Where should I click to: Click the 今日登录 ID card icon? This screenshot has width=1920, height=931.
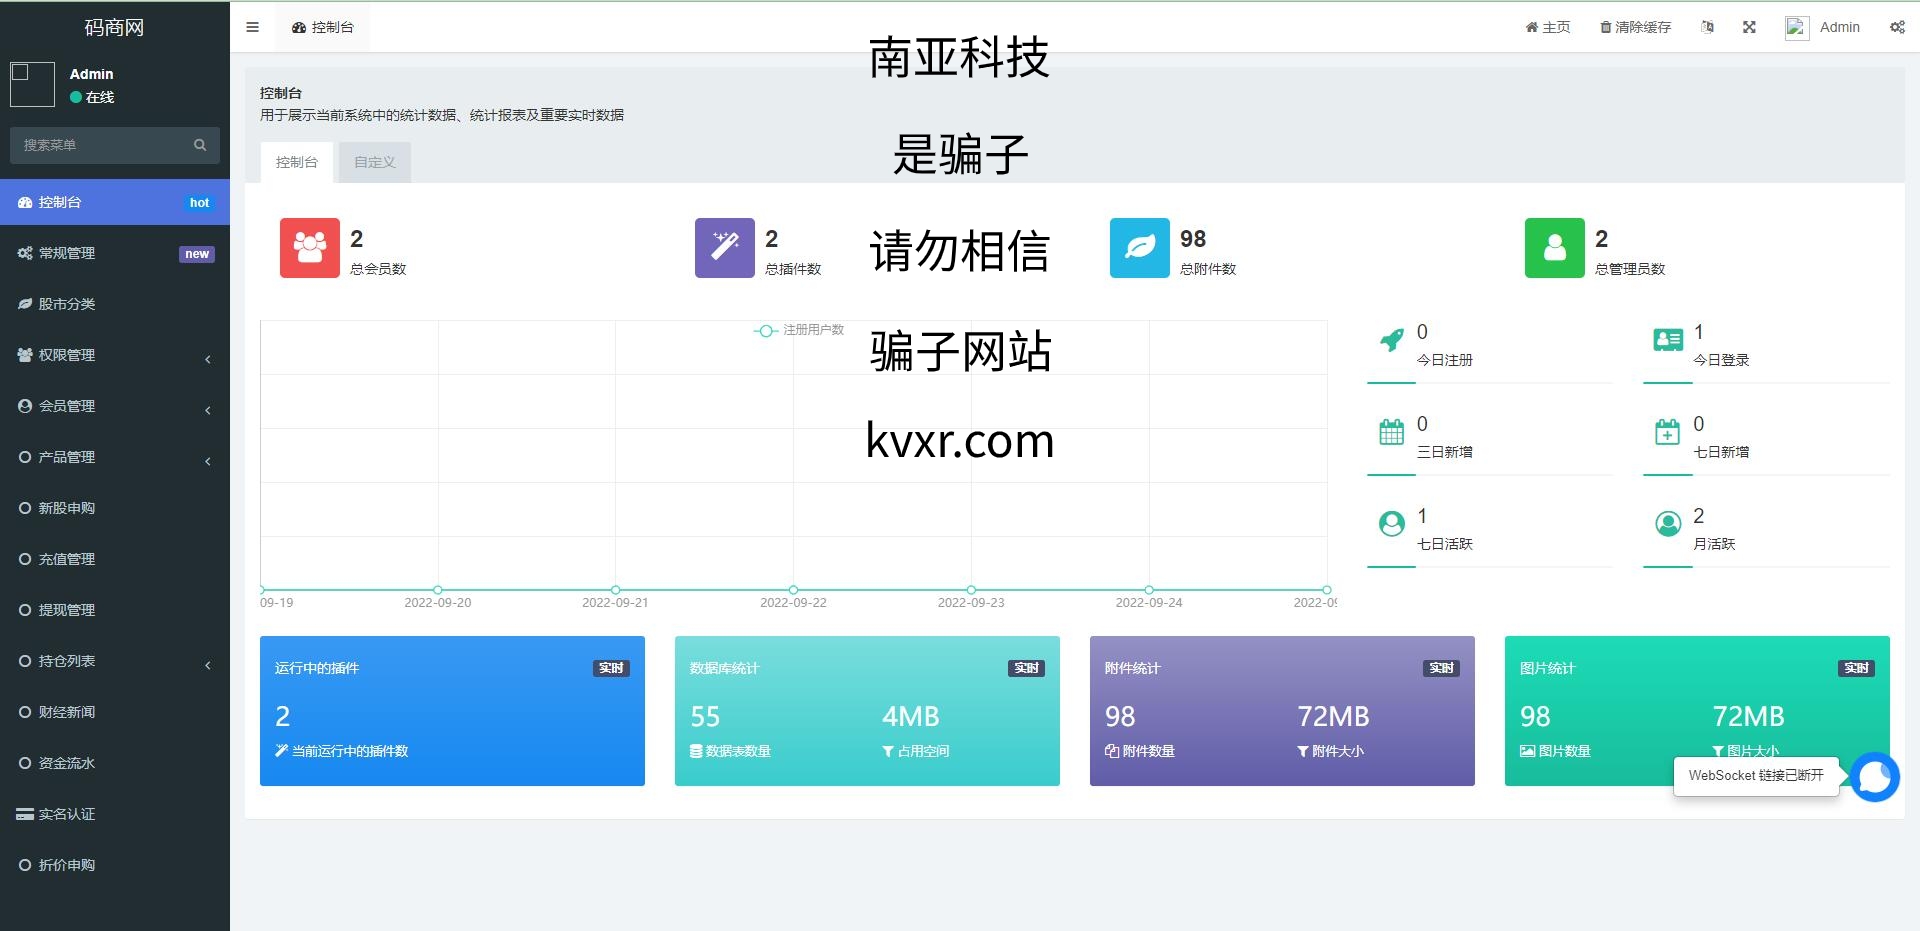[x=1668, y=340]
